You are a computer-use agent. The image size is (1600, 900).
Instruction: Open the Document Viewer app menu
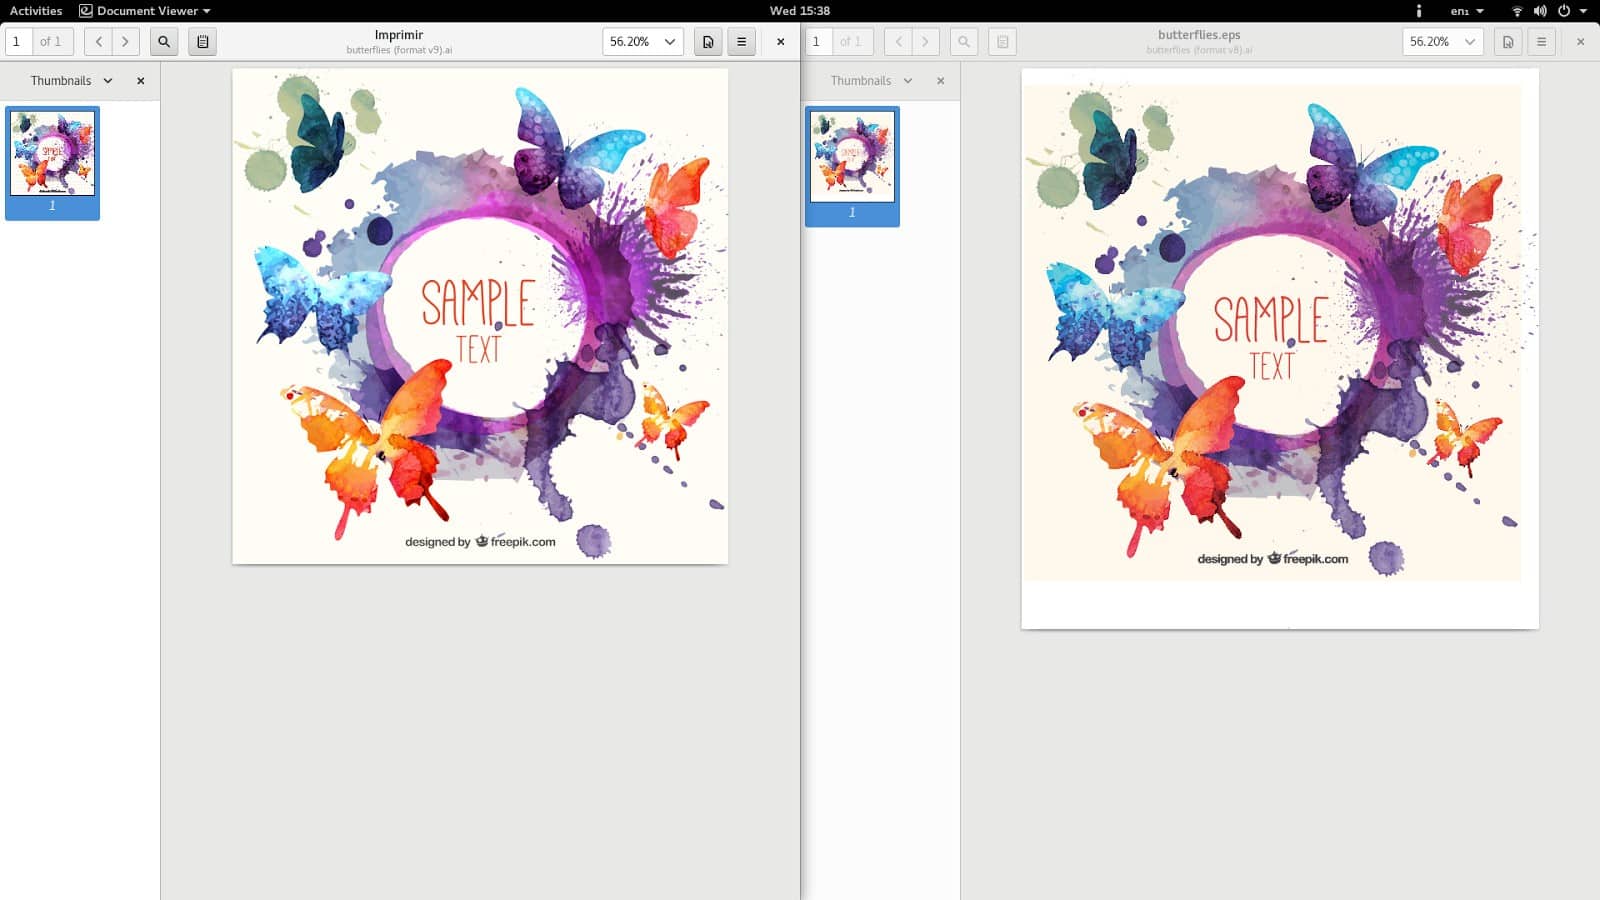tap(145, 11)
